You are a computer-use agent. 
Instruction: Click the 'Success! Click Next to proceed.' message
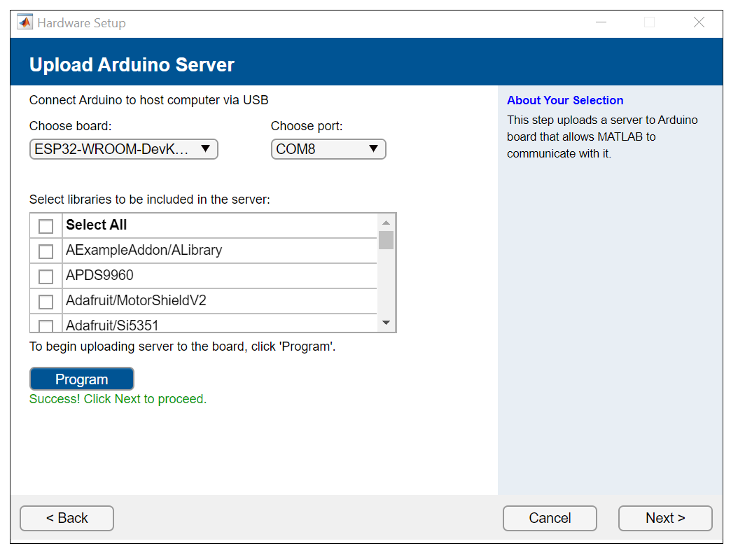pos(118,399)
